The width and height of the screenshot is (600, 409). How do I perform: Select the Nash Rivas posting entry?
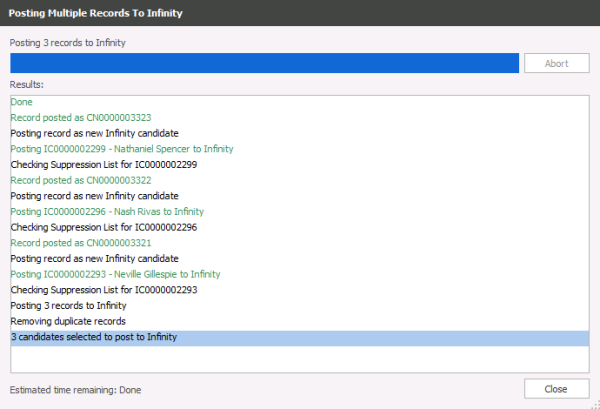pos(107,211)
